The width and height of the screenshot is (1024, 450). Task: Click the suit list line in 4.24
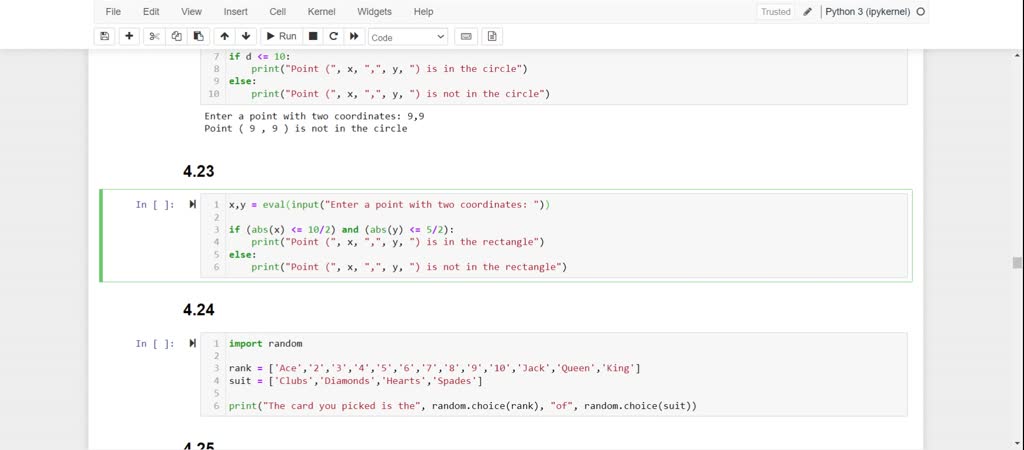[x=355, y=381]
